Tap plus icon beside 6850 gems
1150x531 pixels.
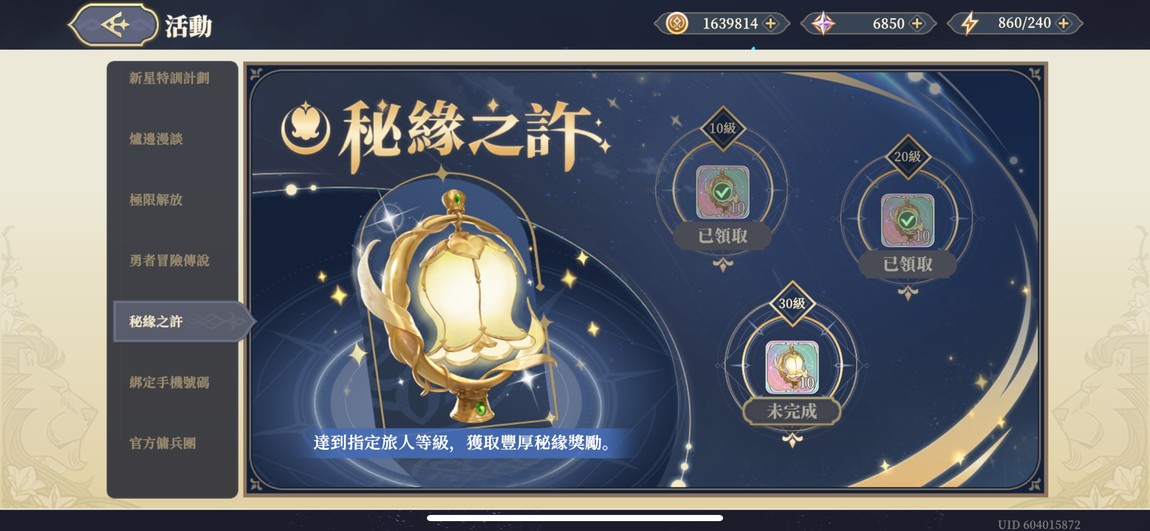click(917, 23)
